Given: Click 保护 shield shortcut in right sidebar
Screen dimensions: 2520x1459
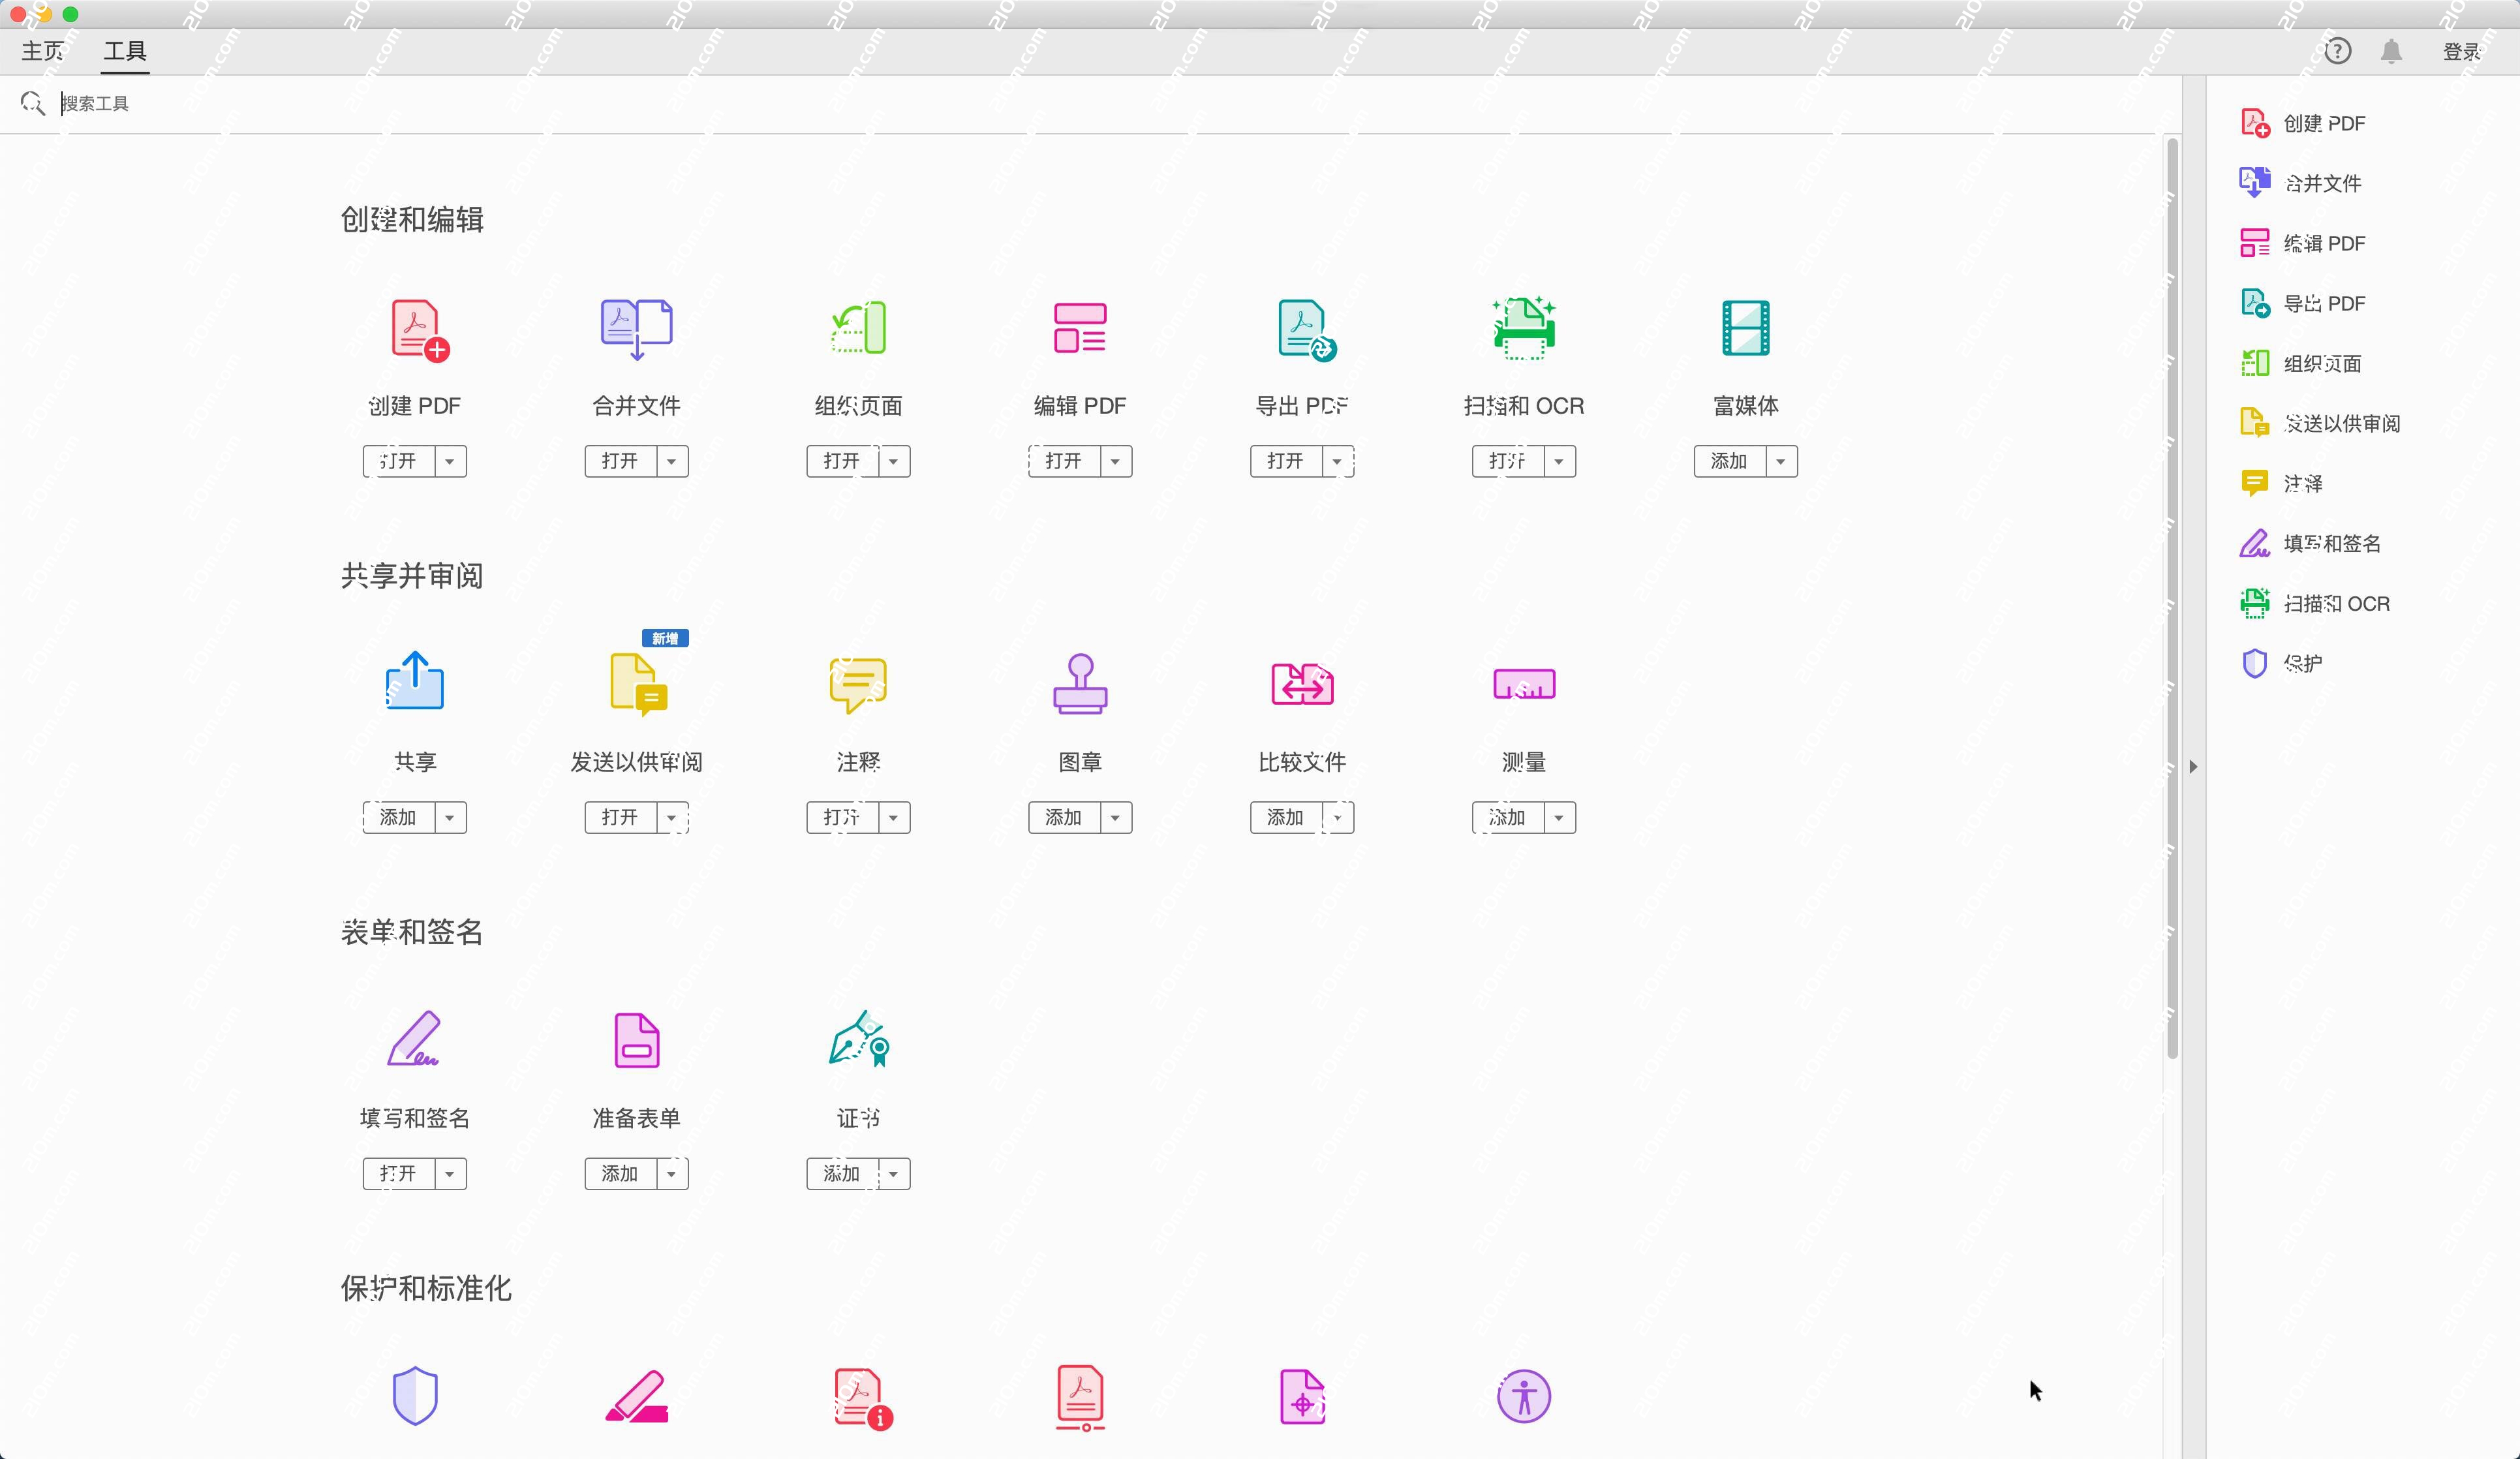Looking at the screenshot, I should click(2281, 663).
